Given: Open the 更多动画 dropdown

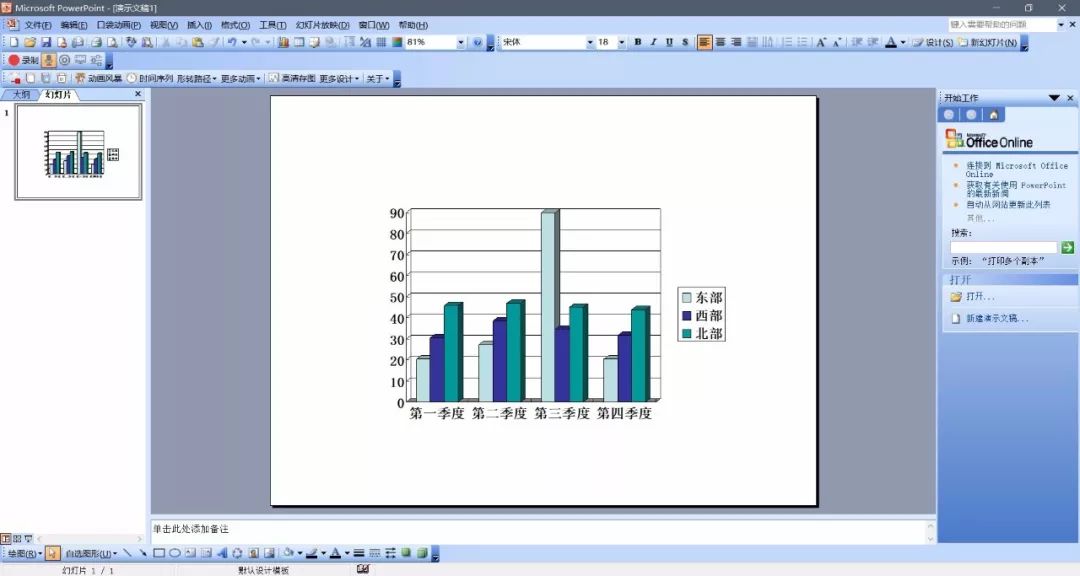Looking at the screenshot, I should coord(240,79).
